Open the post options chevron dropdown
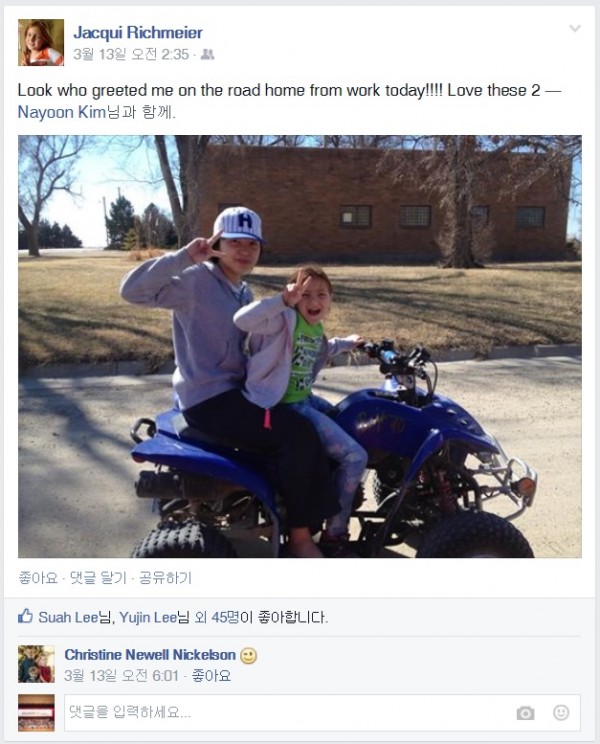 click(575, 28)
